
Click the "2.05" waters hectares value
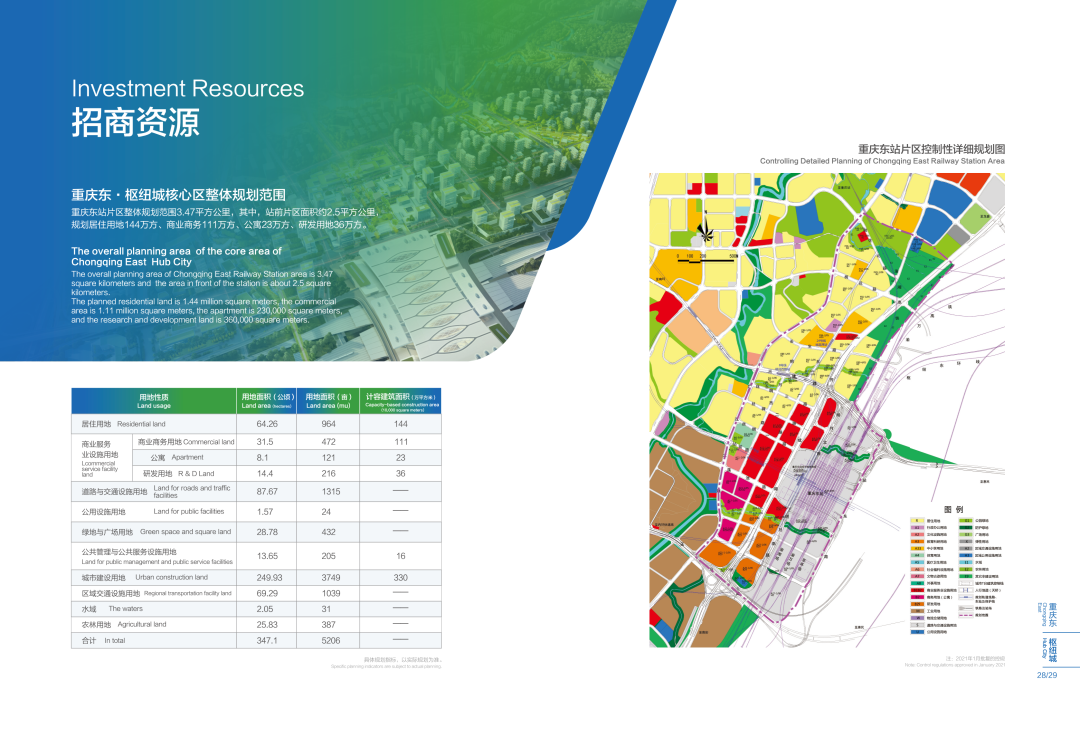[265, 609]
